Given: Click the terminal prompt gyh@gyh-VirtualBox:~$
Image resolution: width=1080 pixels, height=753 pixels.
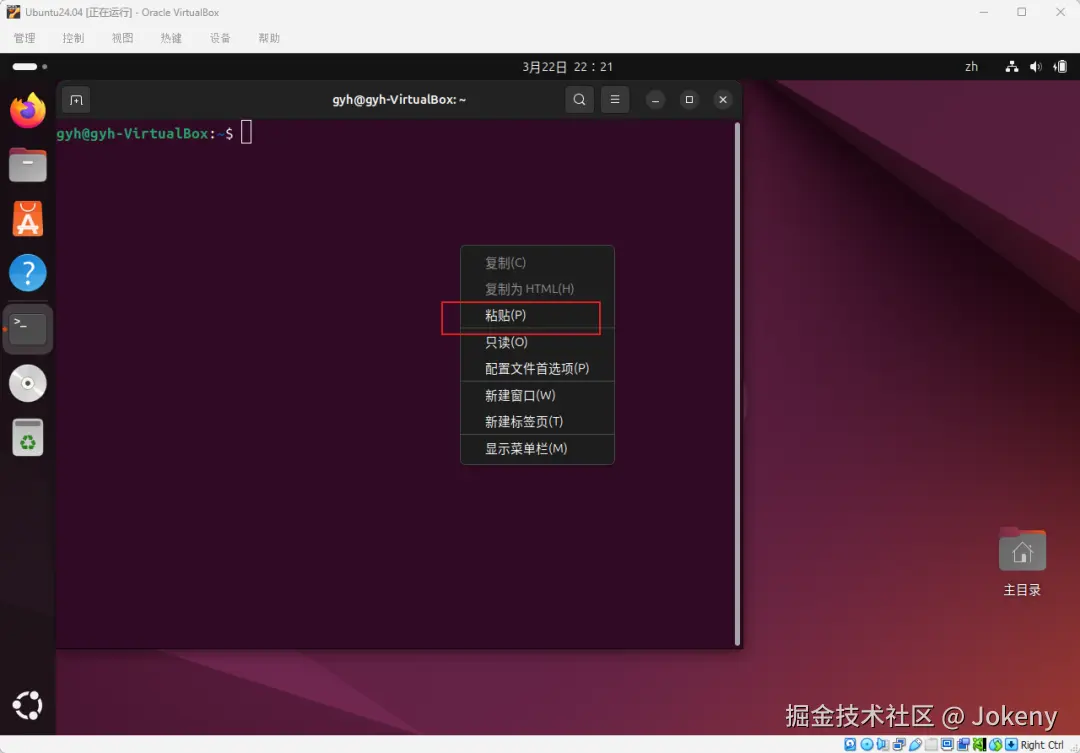Looking at the screenshot, I should (x=145, y=134).
